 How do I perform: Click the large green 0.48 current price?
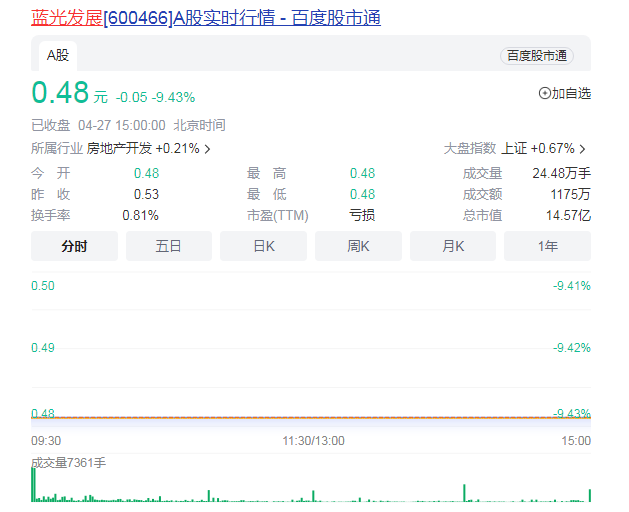(x=59, y=93)
